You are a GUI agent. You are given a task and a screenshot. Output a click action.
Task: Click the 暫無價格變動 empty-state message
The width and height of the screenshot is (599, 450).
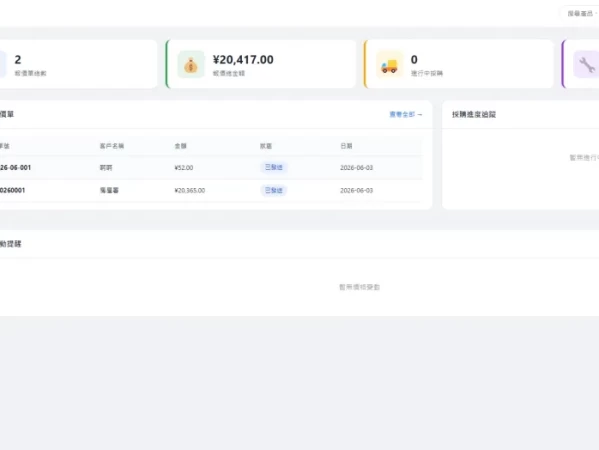pos(359,287)
